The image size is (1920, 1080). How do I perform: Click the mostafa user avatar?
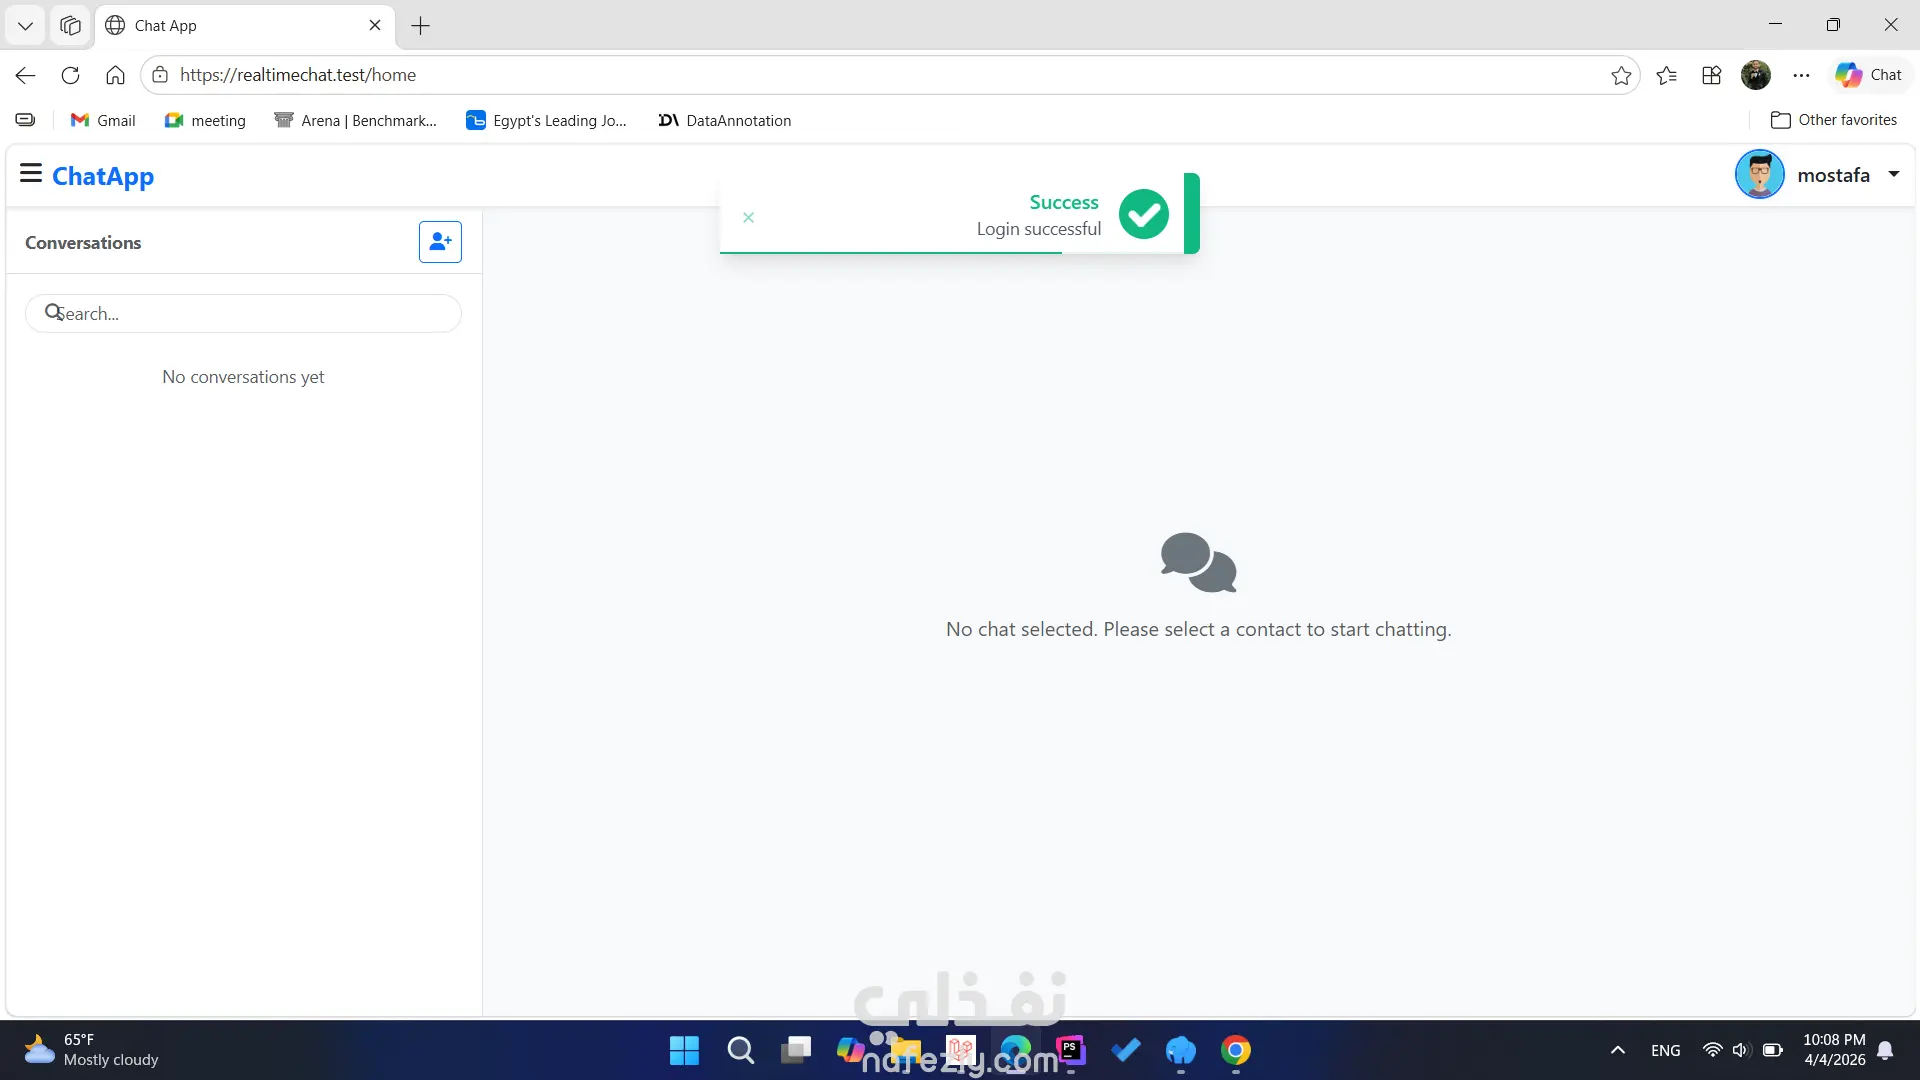point(1759,175)
